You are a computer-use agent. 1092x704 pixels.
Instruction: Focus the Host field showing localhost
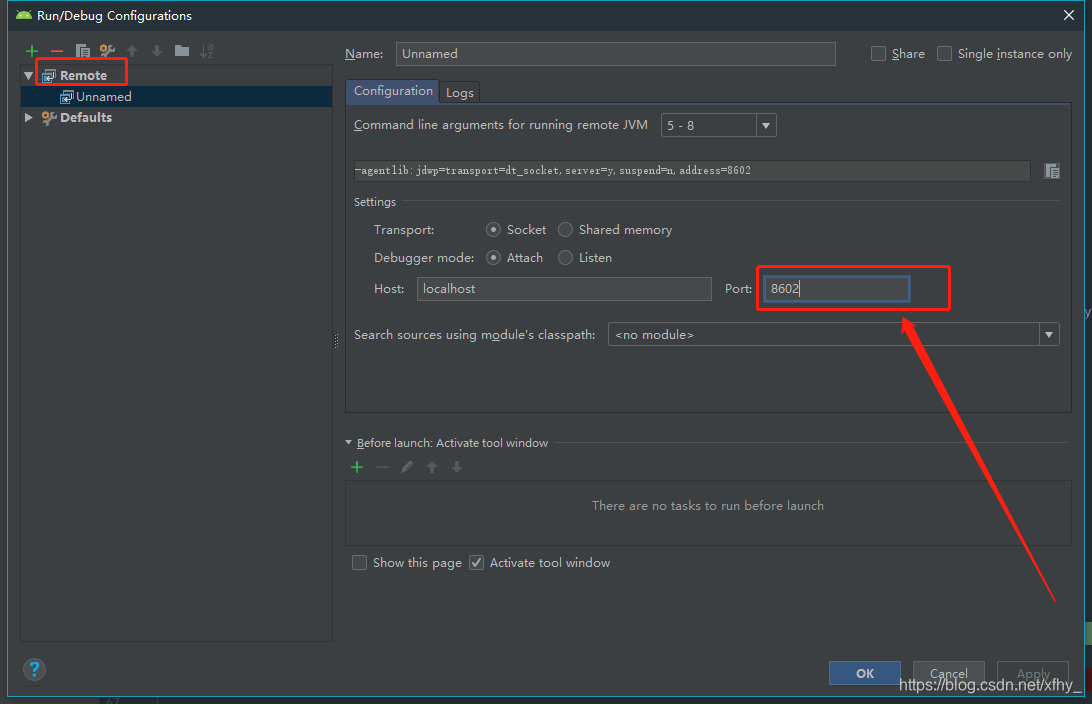pyautogui.click(x=564, y=289)
